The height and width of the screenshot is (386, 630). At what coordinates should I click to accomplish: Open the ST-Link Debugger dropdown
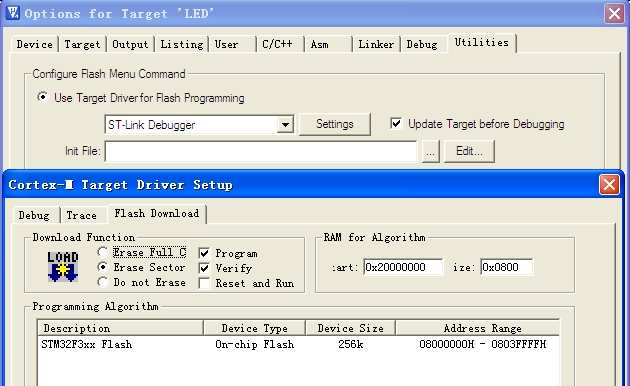[285, 125]
